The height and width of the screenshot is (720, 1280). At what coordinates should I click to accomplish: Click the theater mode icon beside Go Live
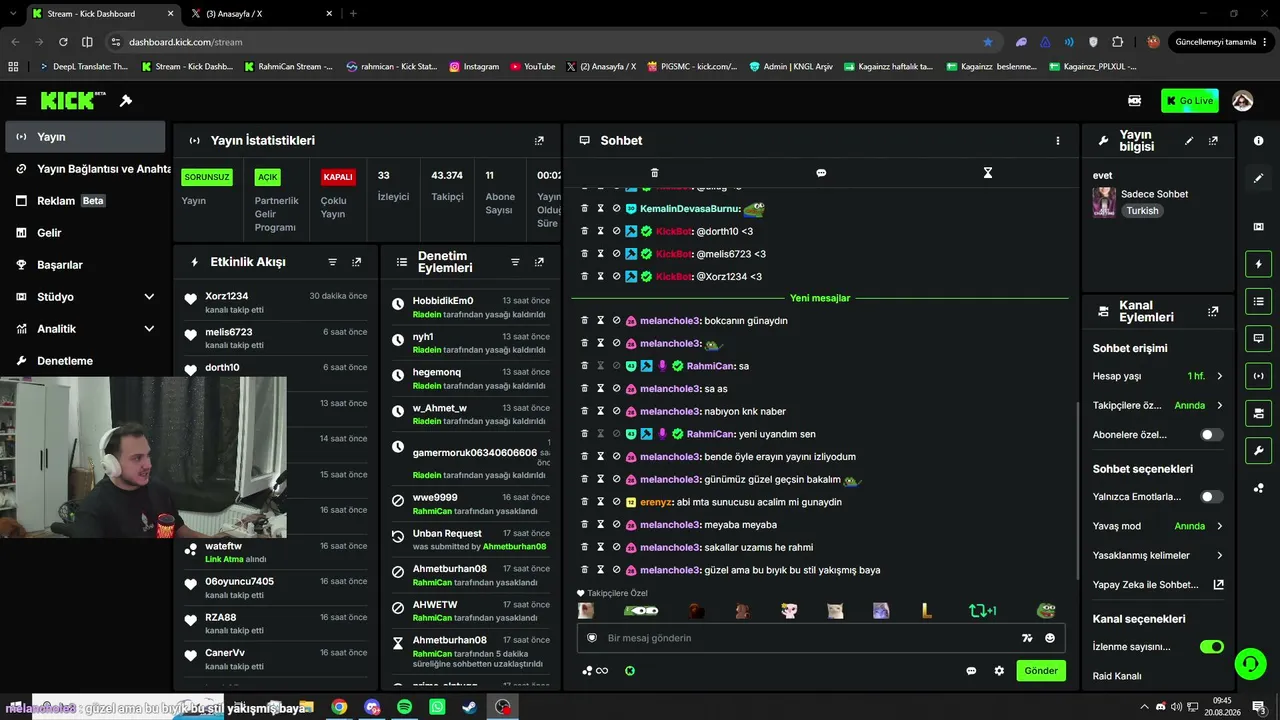coord(1134,101)
